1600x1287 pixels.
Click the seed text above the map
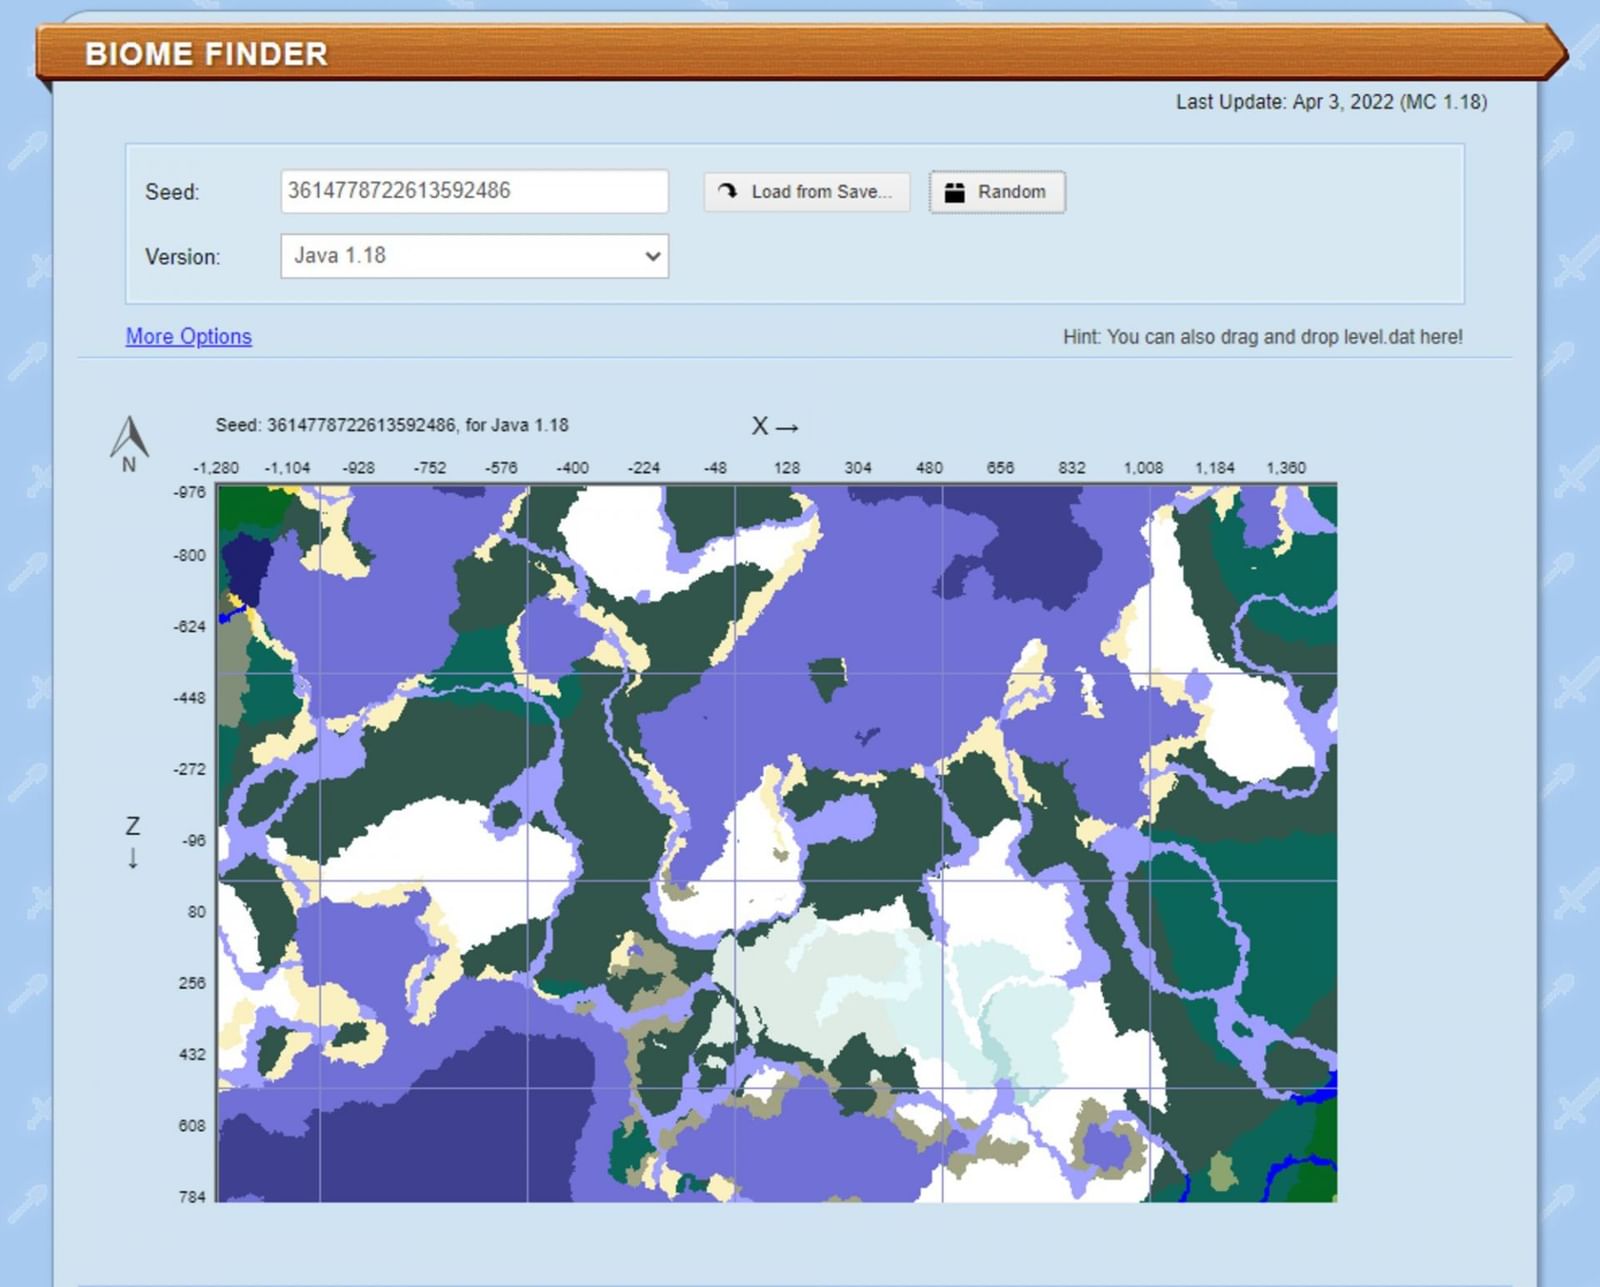coord(390,425)
